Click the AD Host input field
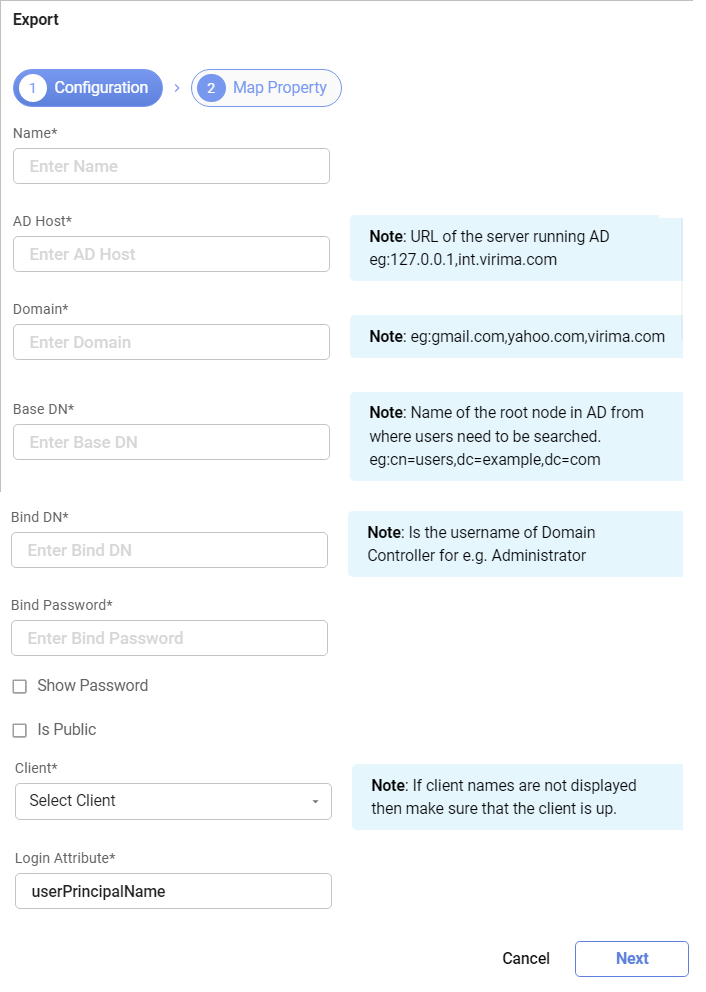Screen dimensions: 706x992 [x=171, y=254]
